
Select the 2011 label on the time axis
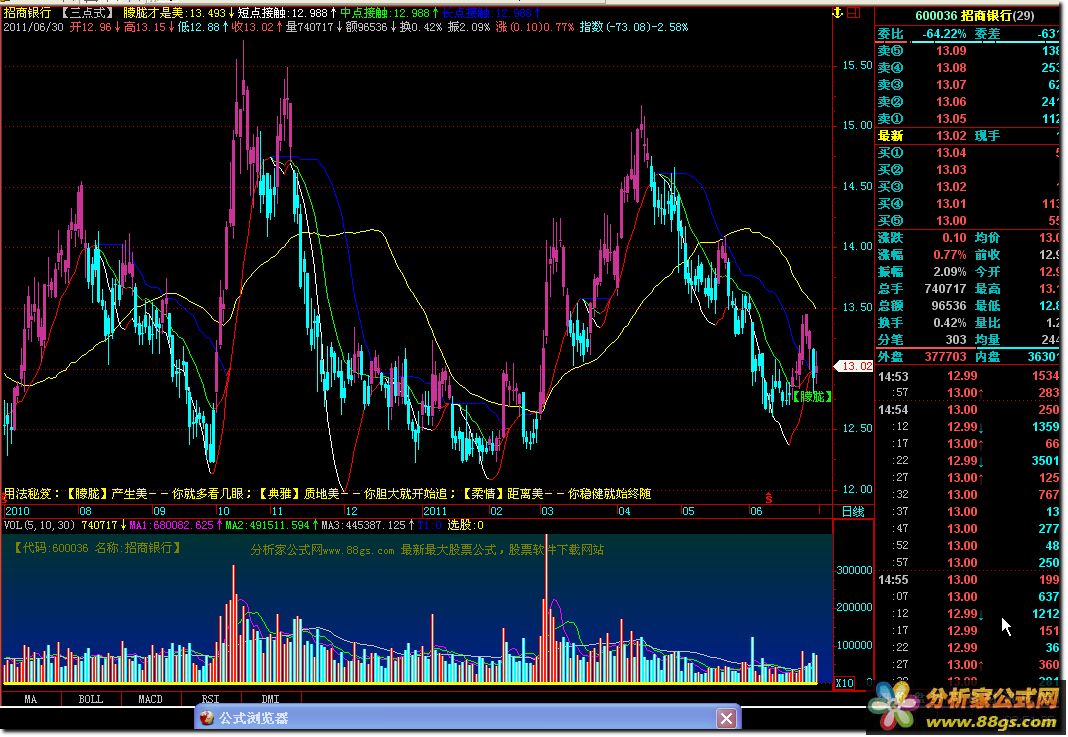click(435, 512)
